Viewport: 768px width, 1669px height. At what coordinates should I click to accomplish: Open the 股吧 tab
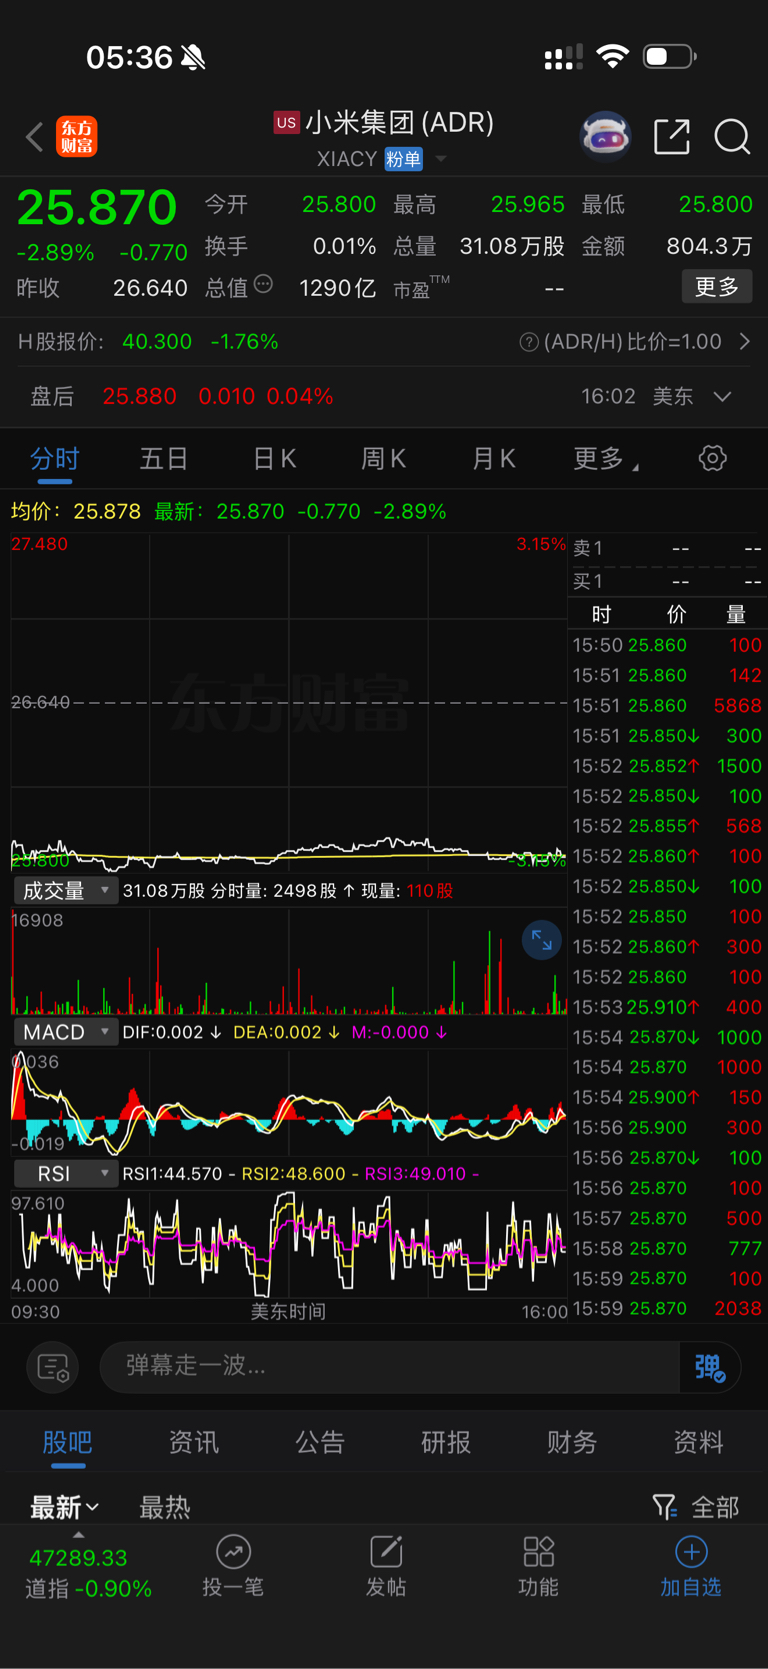68,1442
